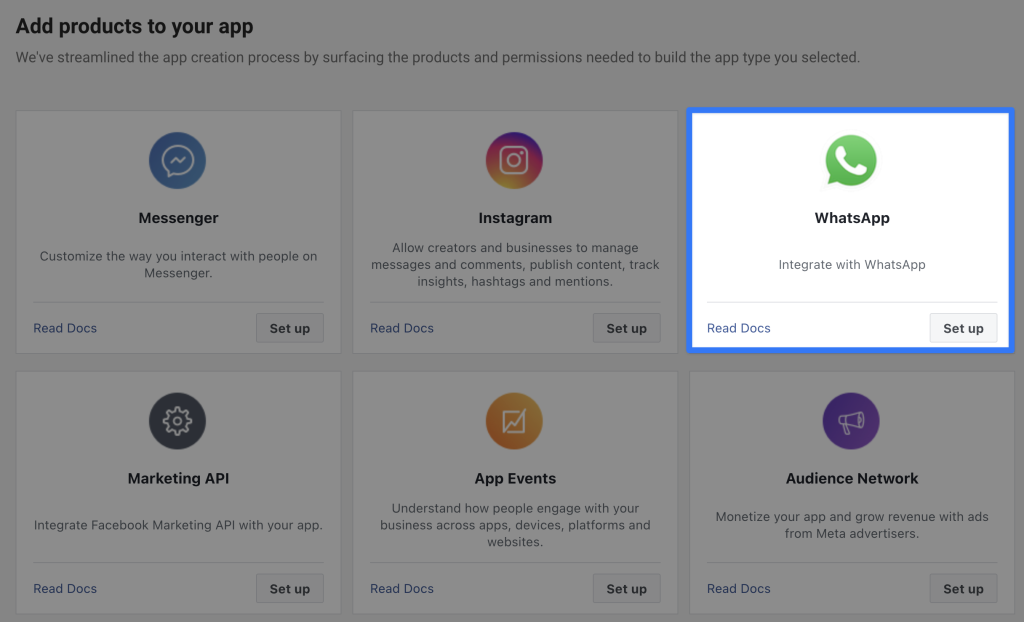Open Read Docs for Messenger
The width and height of the screenshot is (1024, 622).
click(65, 328)
